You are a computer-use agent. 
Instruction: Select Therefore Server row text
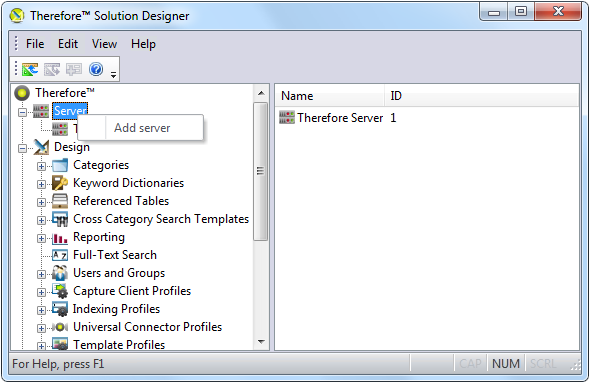click(340, 118)
